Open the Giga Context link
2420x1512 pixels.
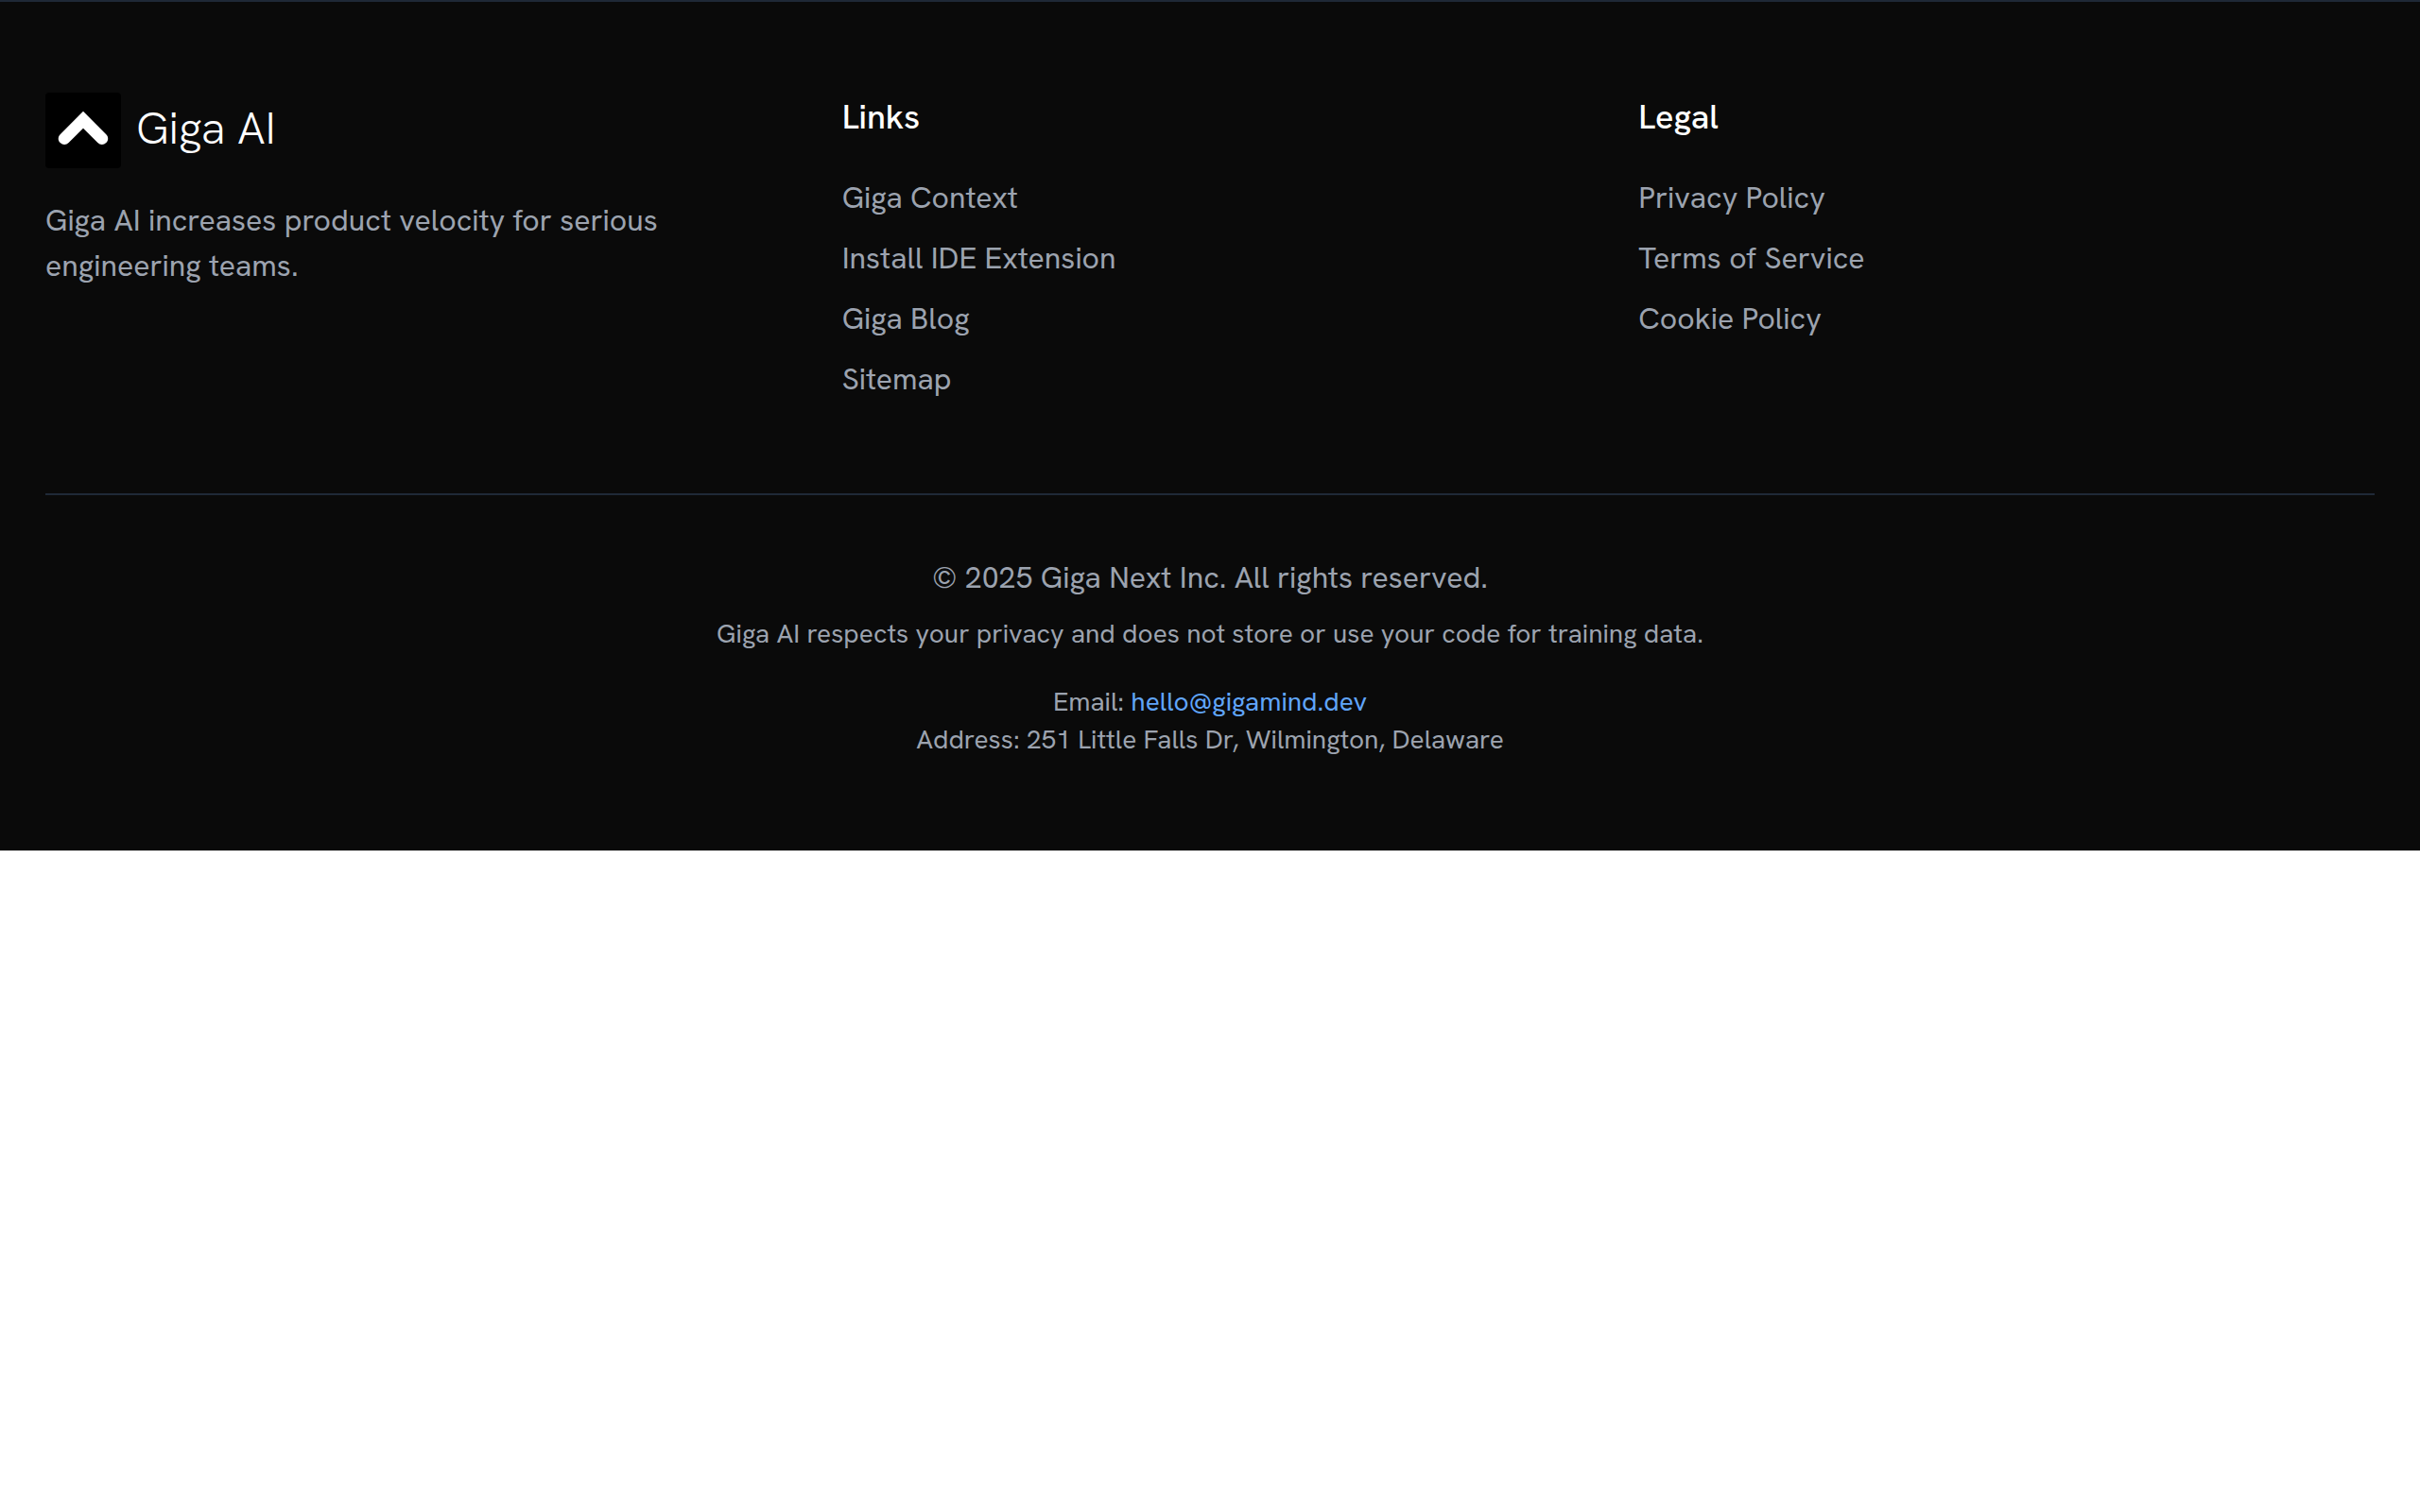coord(929,198)
